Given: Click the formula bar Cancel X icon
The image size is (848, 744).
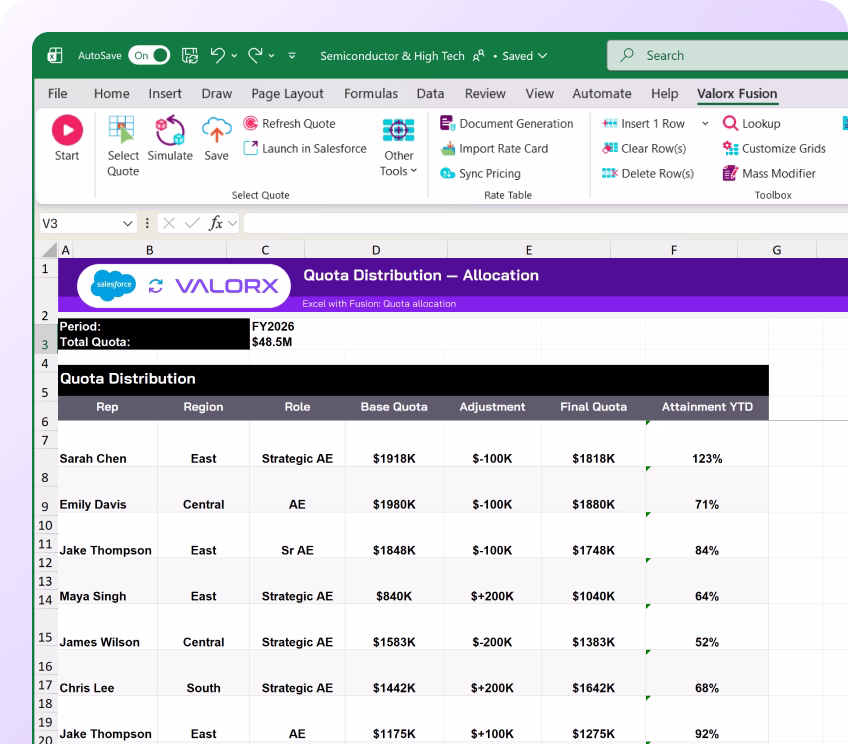Looking at the screenshot, I should [x=169, y=223].
